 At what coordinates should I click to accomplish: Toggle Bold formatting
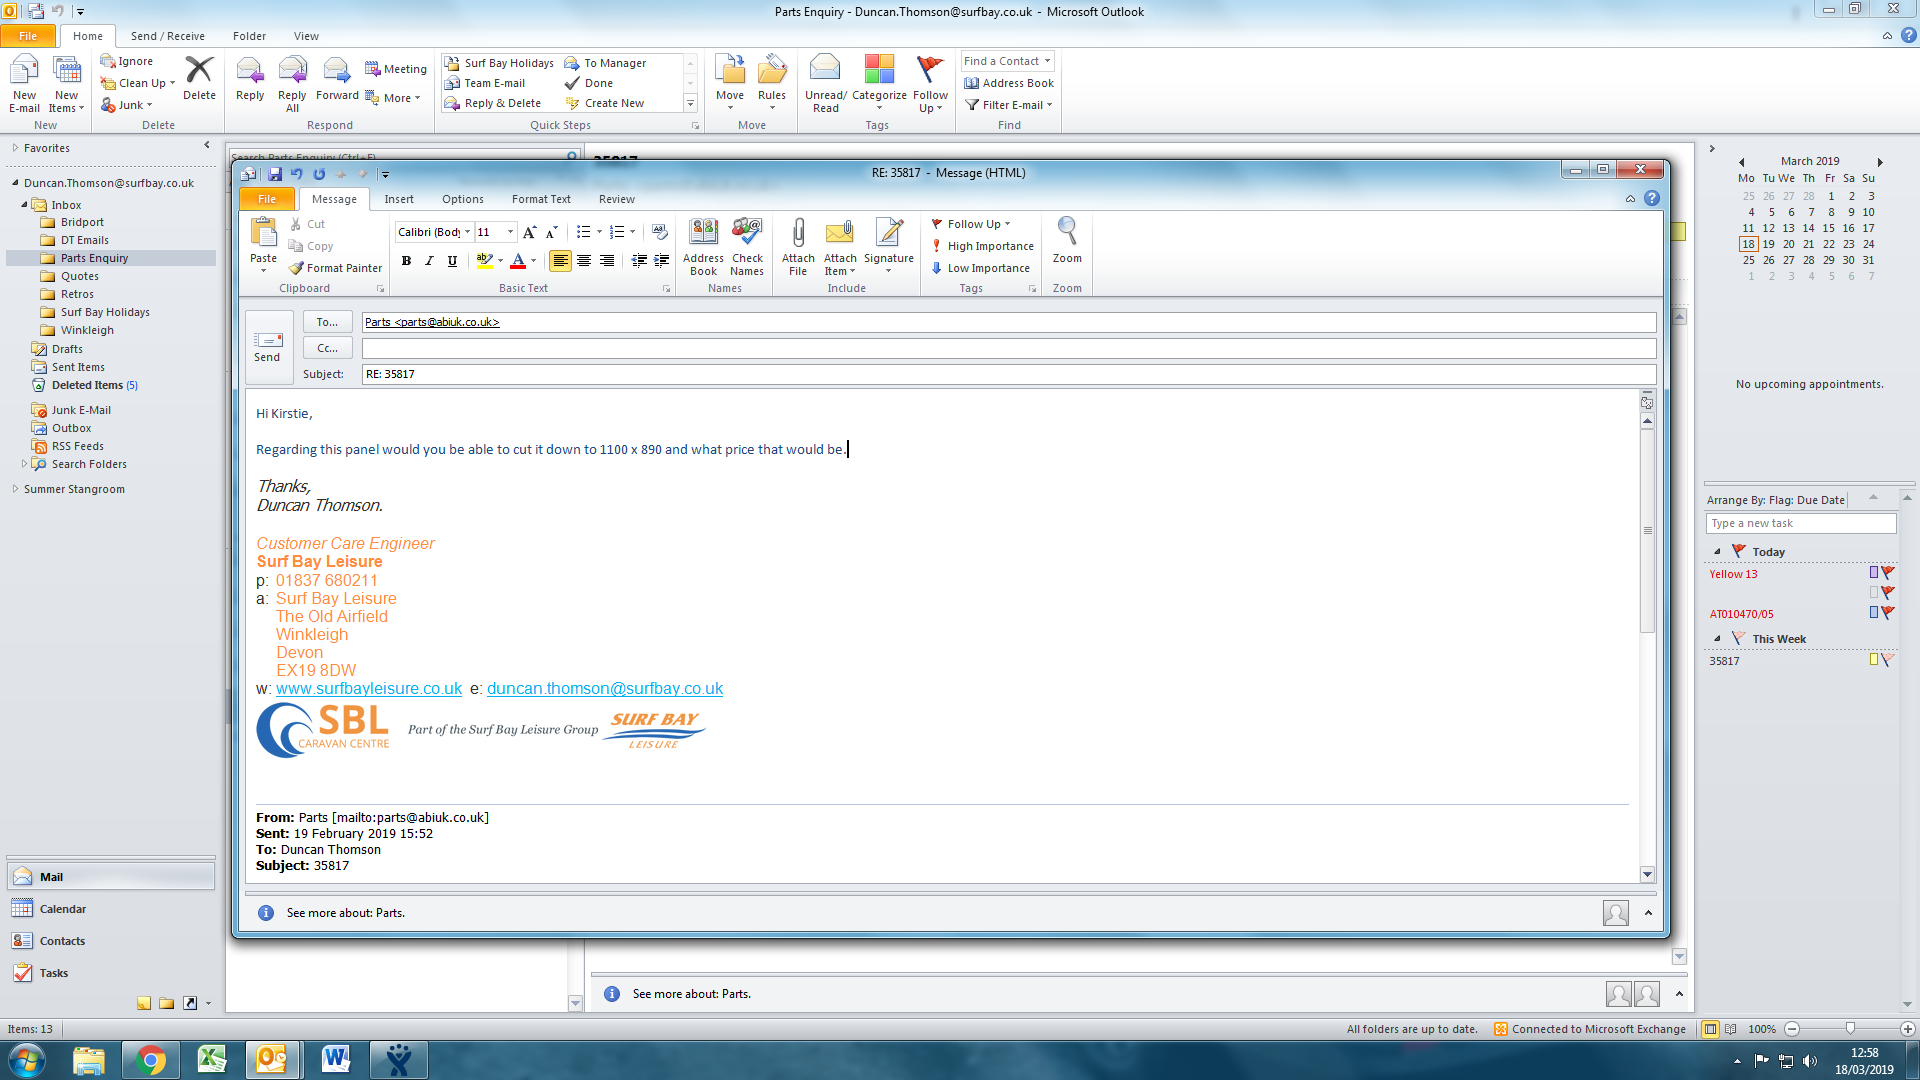tap(406, 261)
